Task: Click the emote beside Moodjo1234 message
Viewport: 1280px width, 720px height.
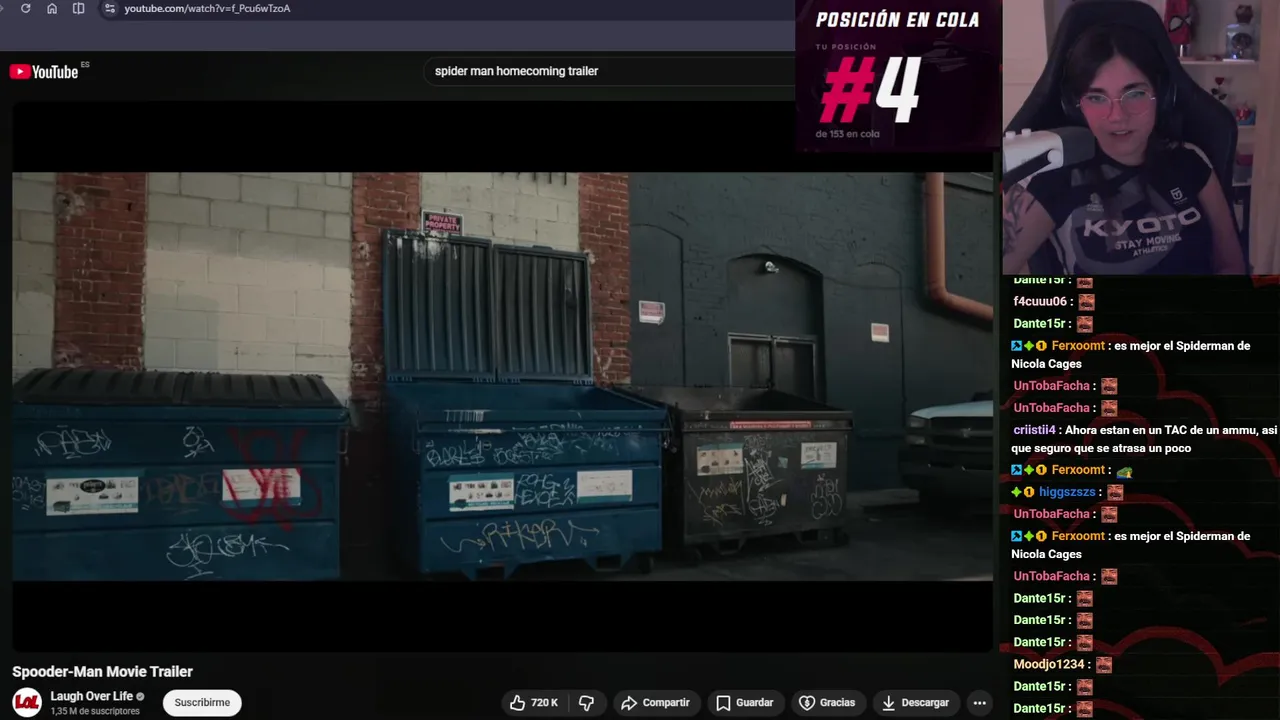Action: [x=1104, y=664]
